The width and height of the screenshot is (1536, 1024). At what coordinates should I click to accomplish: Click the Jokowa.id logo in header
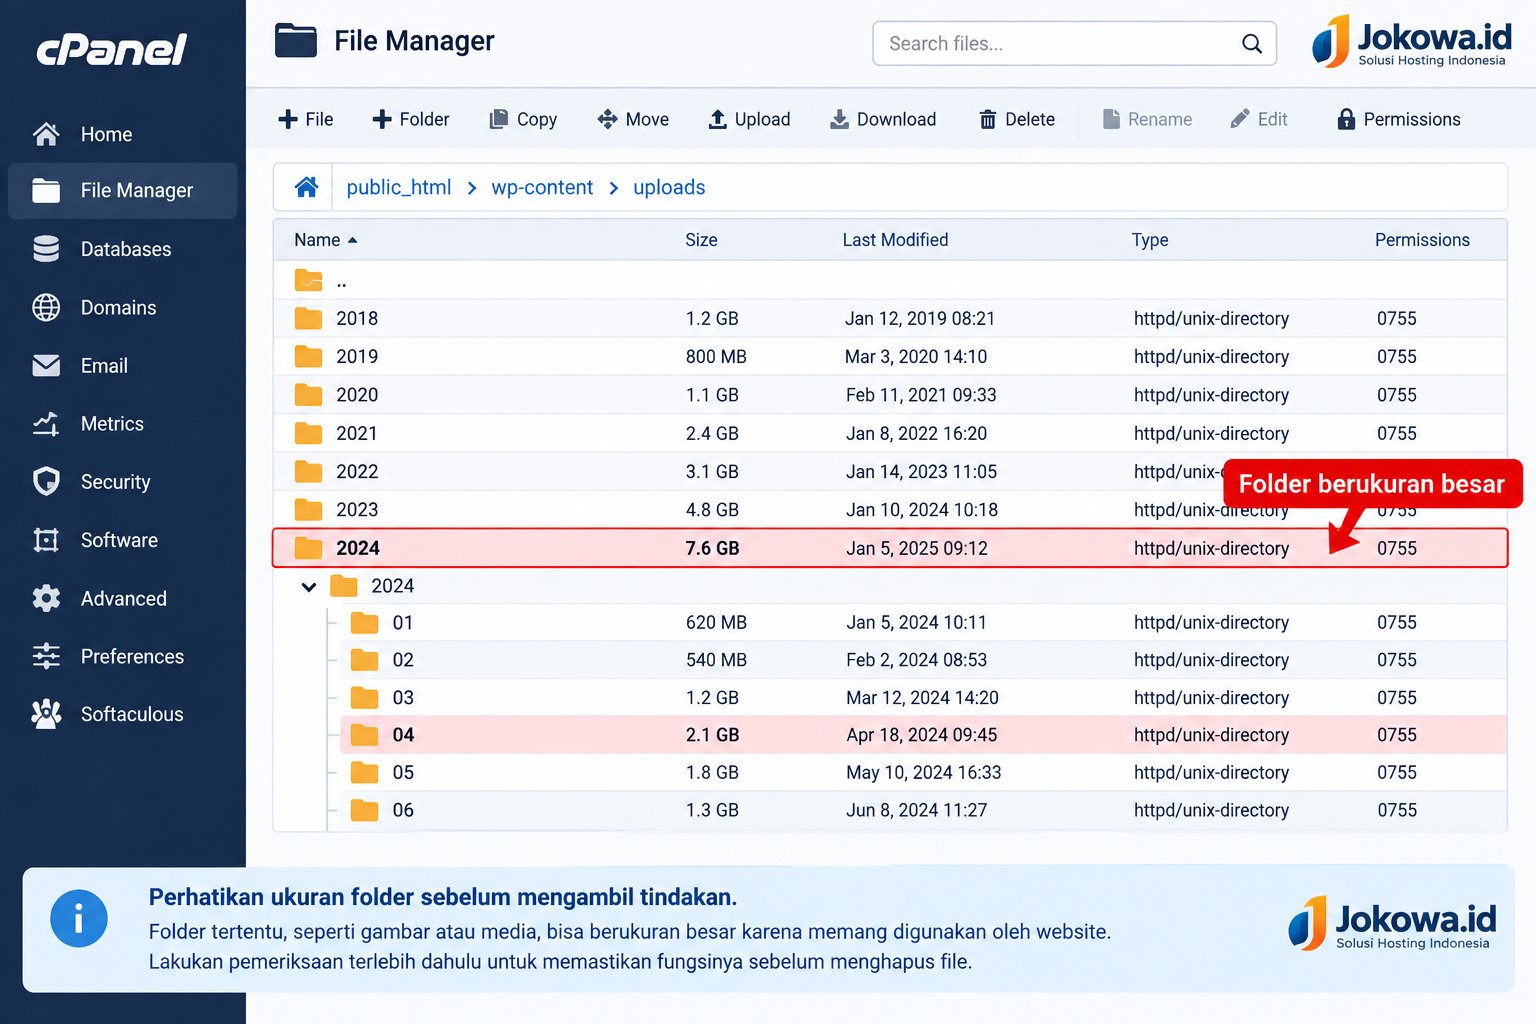[x=1411, y=42]
